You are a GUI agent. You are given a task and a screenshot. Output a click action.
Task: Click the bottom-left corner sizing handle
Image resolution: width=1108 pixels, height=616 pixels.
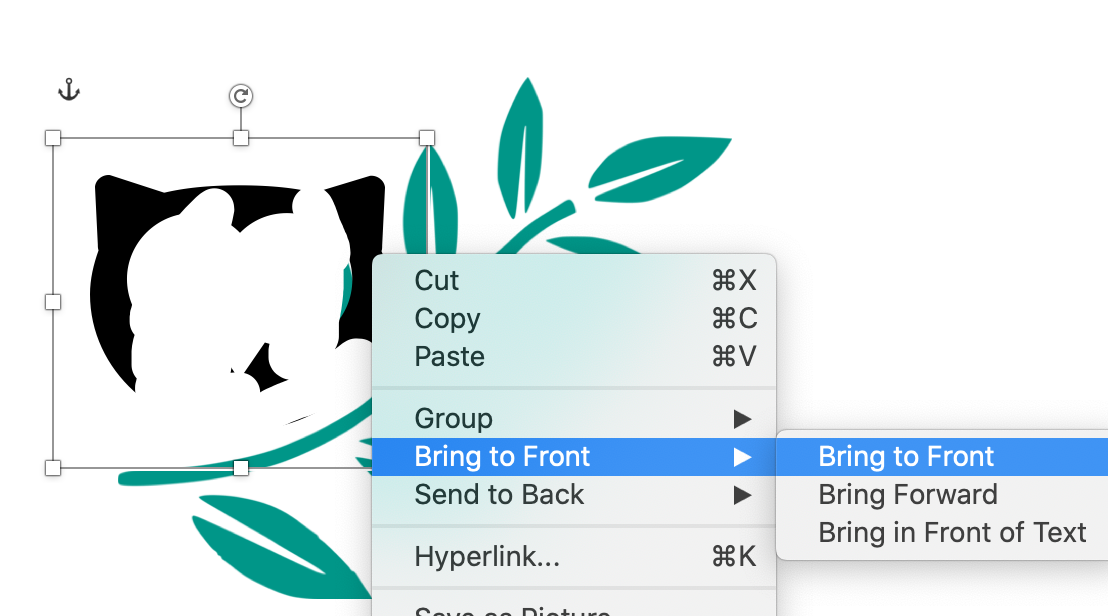[53, 468]
